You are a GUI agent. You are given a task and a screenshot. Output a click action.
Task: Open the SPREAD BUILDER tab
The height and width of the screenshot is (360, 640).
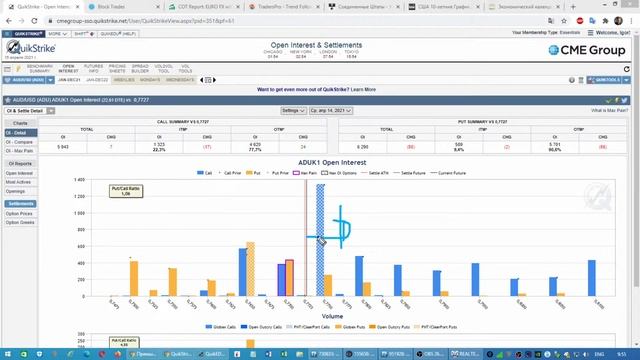(x=140, y=69)
